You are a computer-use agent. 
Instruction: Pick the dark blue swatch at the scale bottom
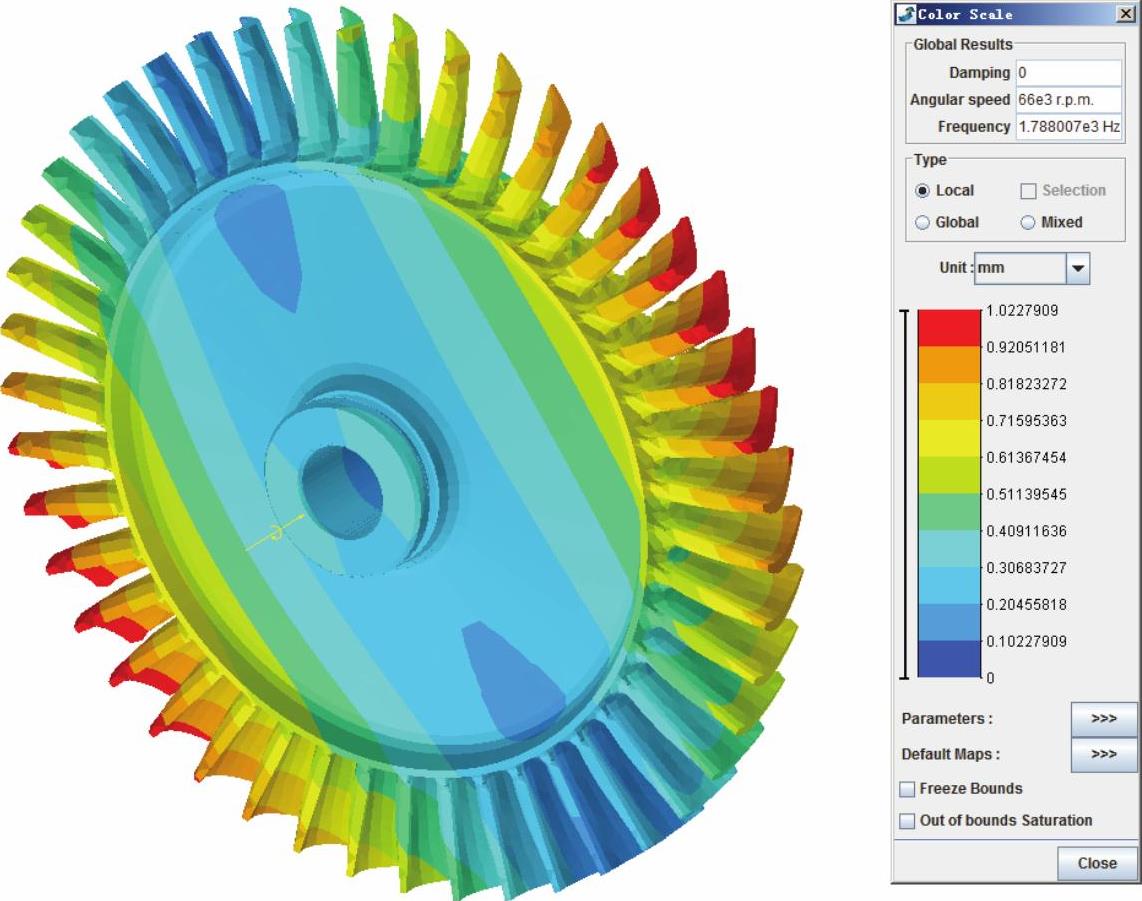point(949,659)
